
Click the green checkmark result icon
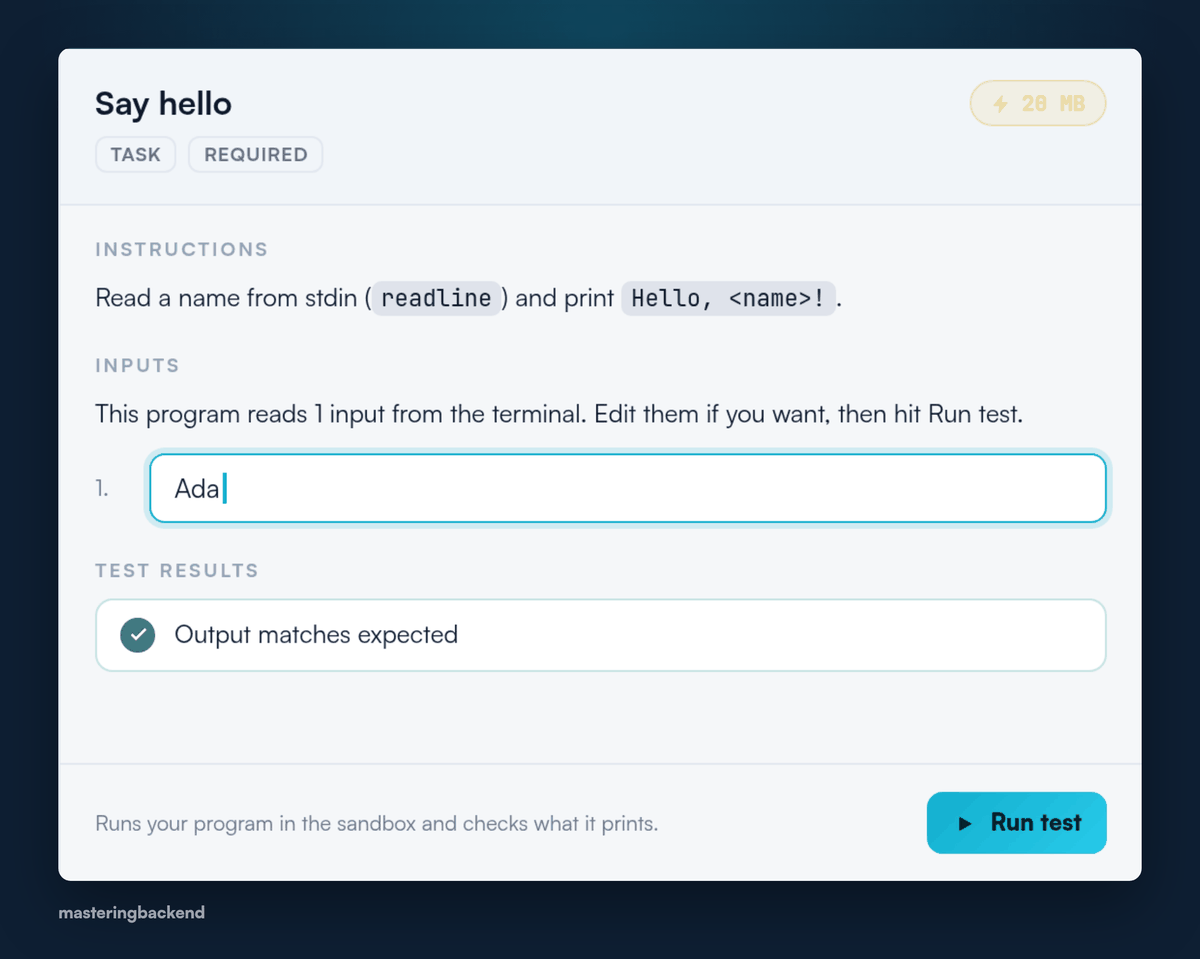pos(138,635)
